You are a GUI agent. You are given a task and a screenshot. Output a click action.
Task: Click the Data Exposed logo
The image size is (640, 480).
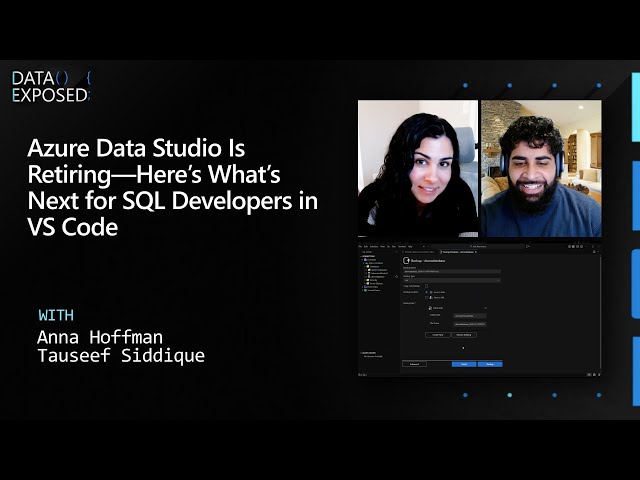click(x=51, y=87)
